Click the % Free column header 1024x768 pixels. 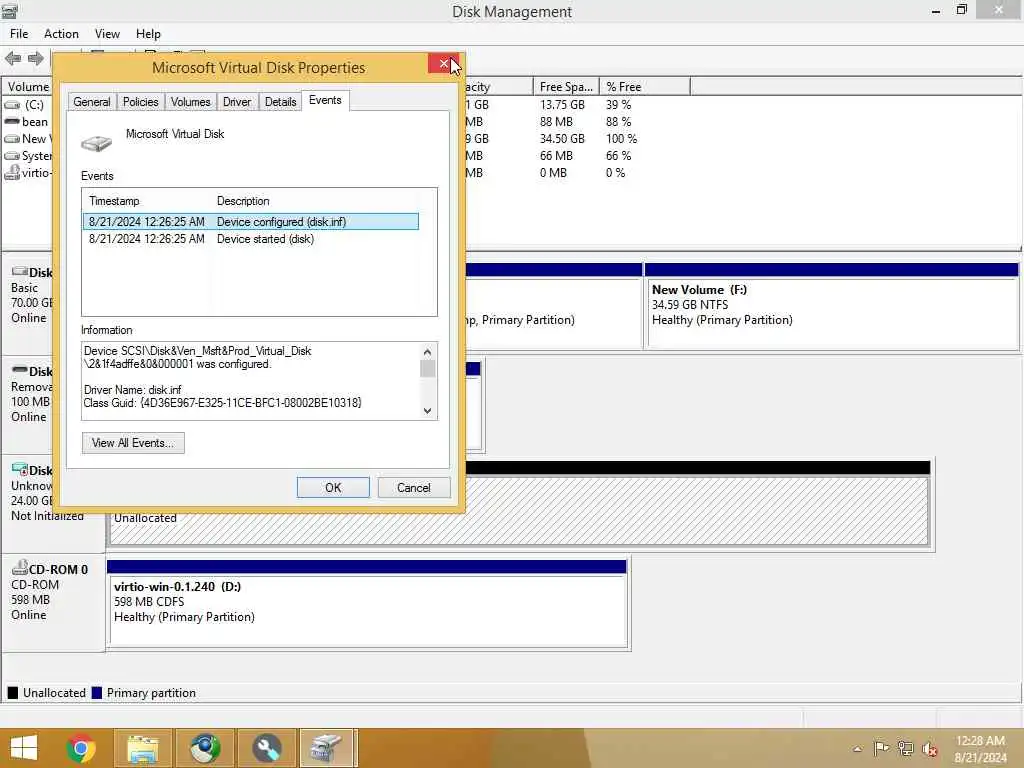644,87
